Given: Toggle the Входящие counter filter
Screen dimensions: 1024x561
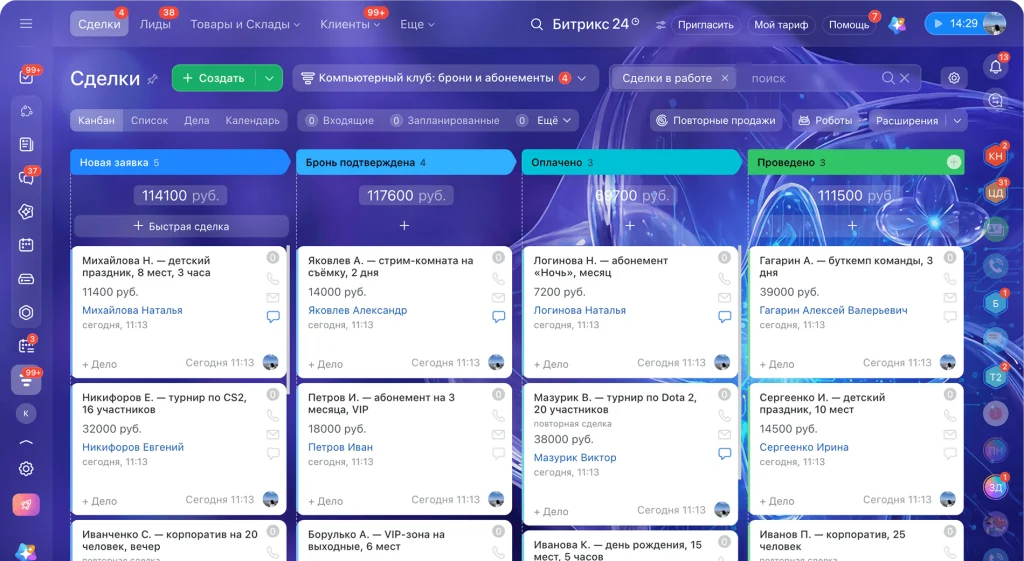Looking at the screenshot, I should click(340, 120).
